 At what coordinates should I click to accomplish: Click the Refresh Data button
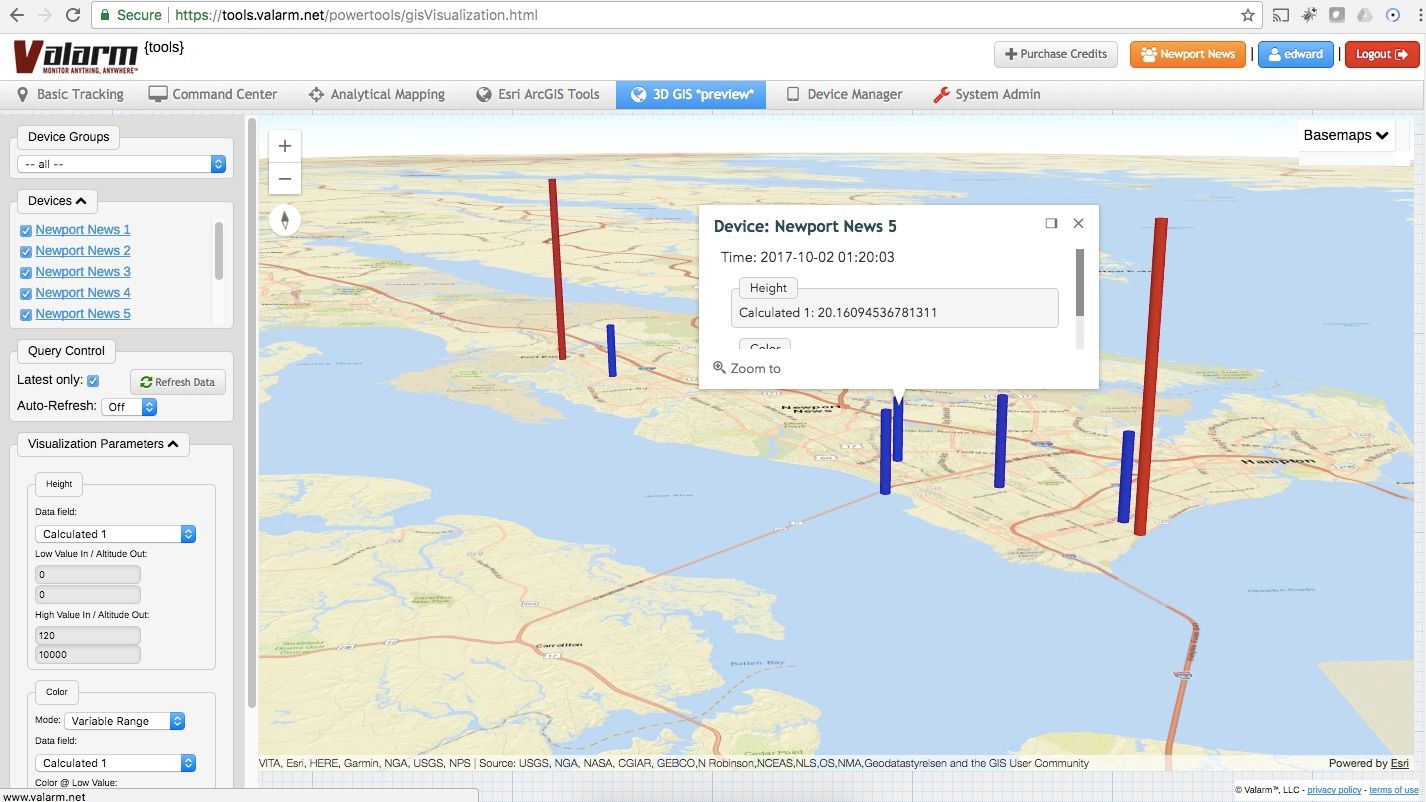pos(177,381)
